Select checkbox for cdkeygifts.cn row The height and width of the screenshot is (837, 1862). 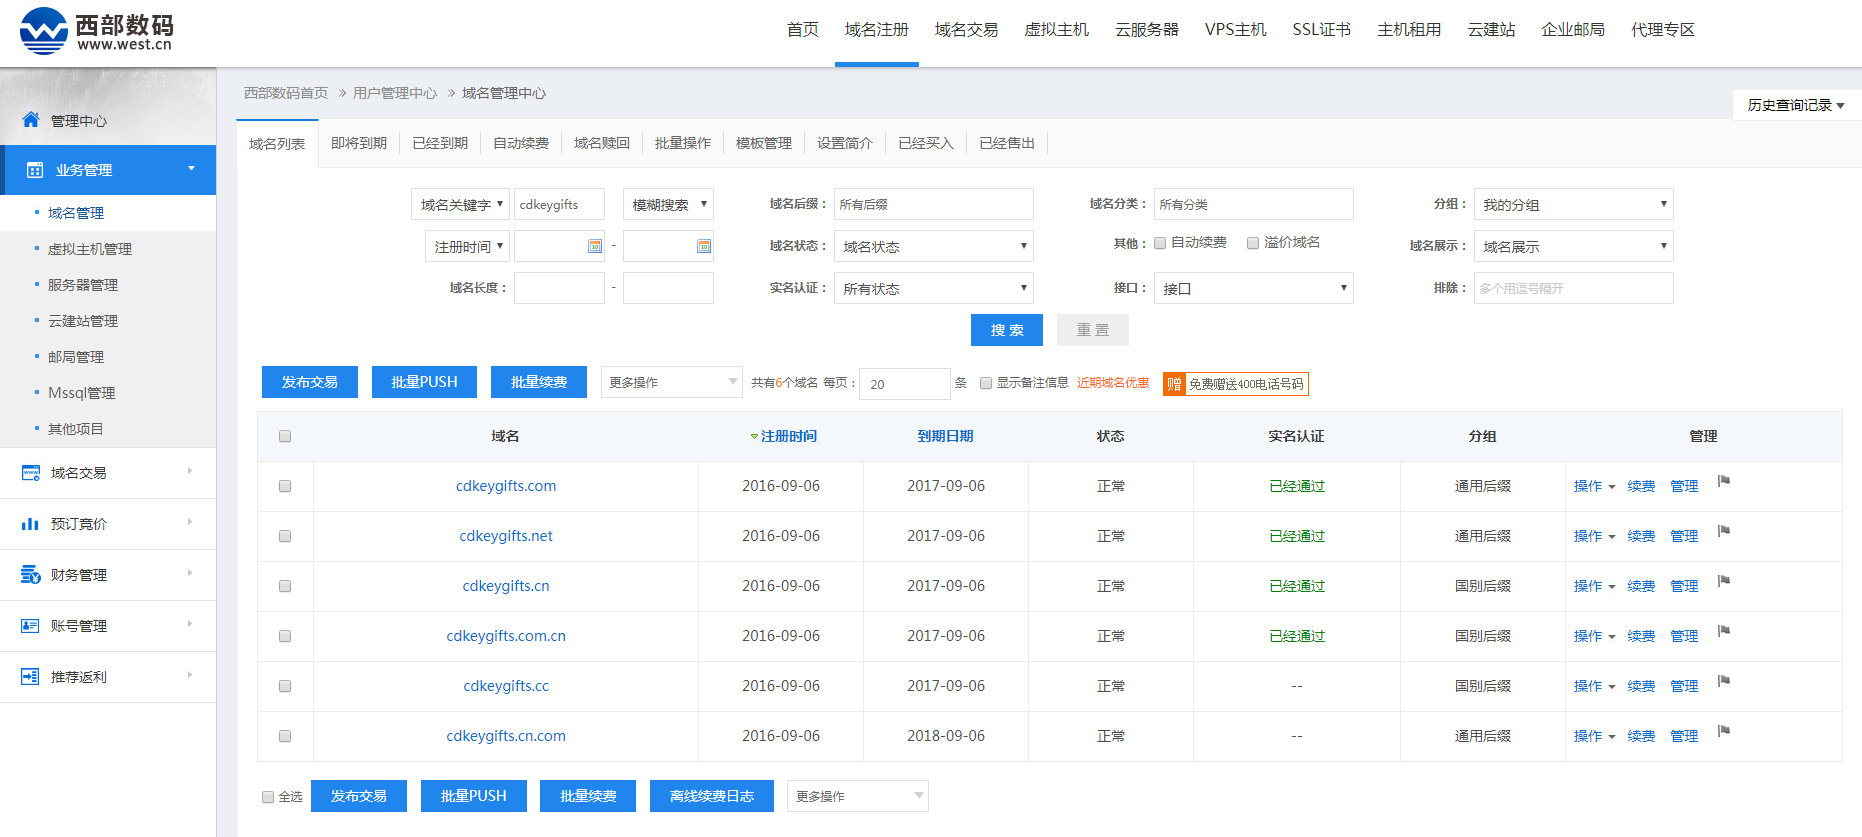click(x=285, y=586)
